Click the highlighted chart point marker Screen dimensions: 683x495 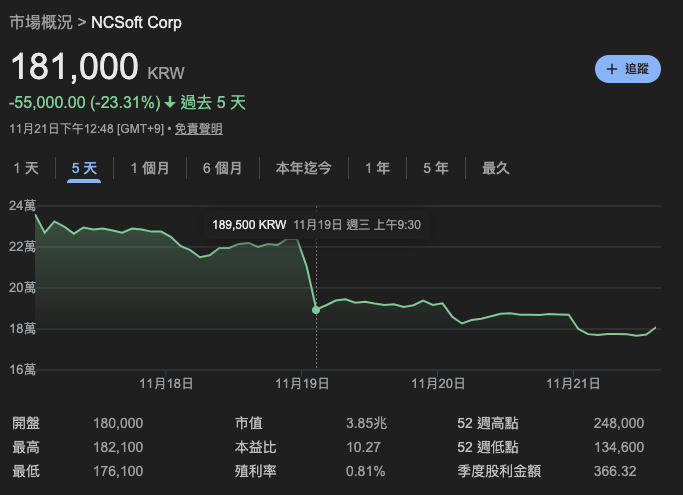pos(316,310)
